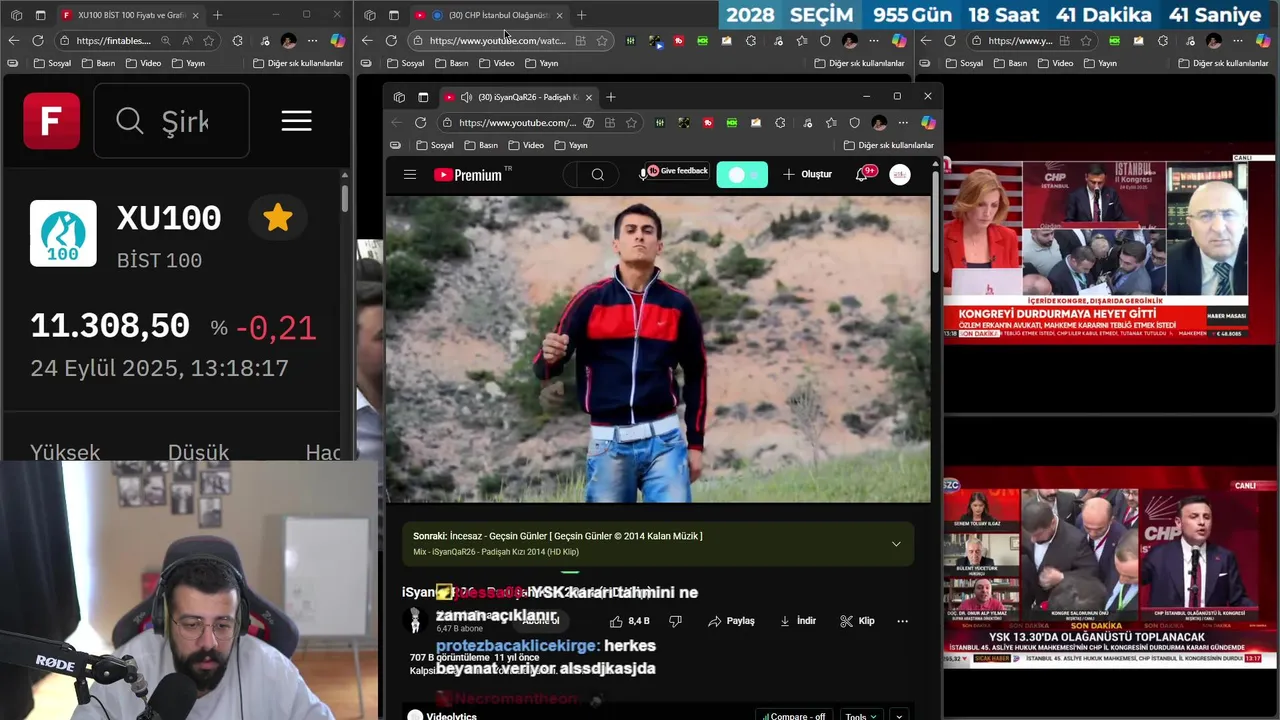Click the XU100 BİST 100 logo
Viewport: 1280px width, 720px height.
pyautogui.click(x=63, y=233)
